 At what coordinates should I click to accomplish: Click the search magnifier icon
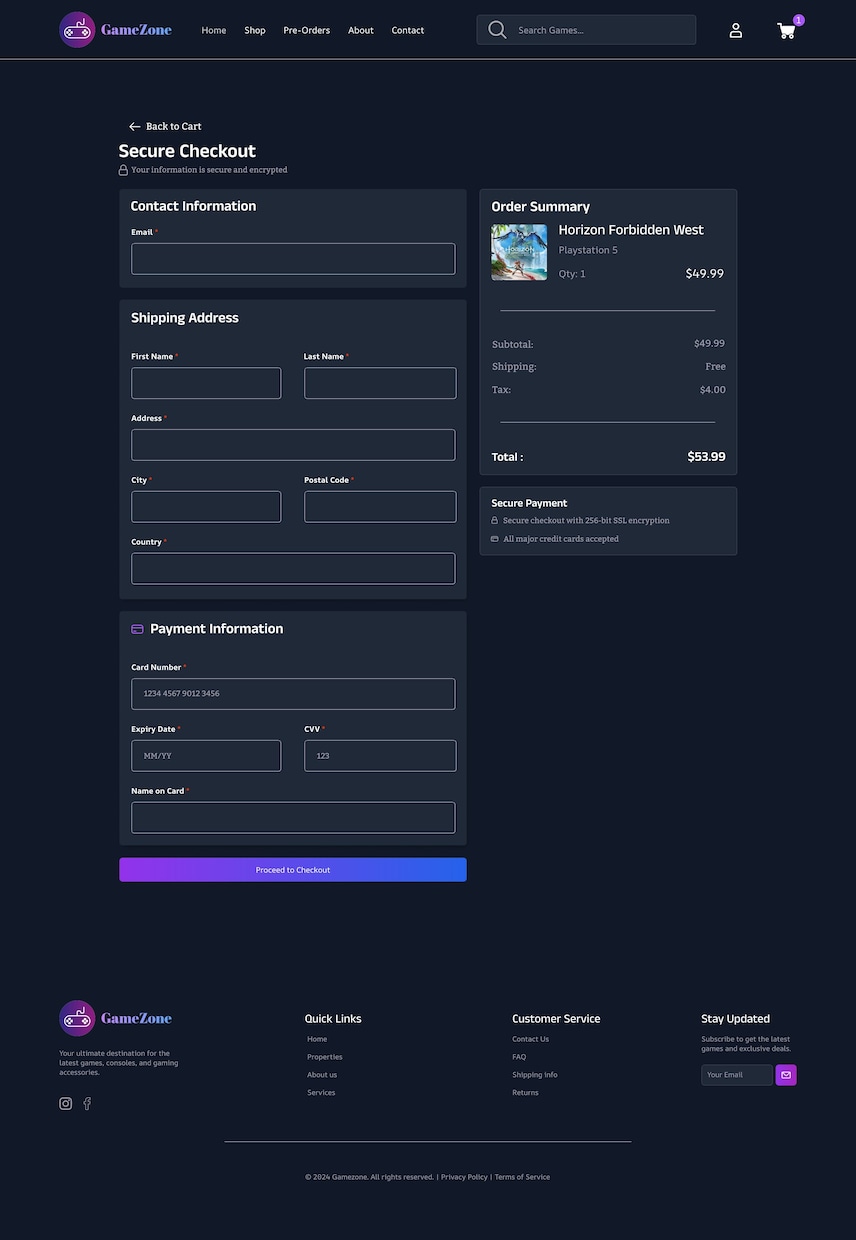[x=497, y=30]
